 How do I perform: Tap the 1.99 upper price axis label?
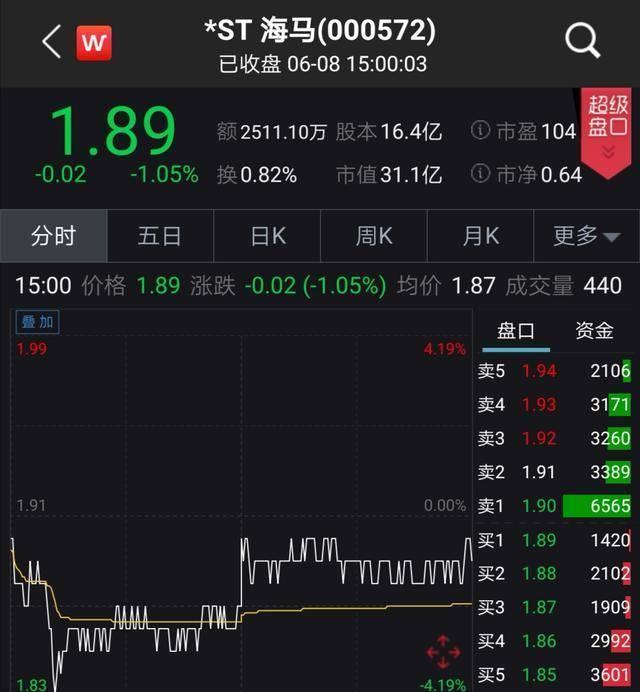[x=31, y=349]
